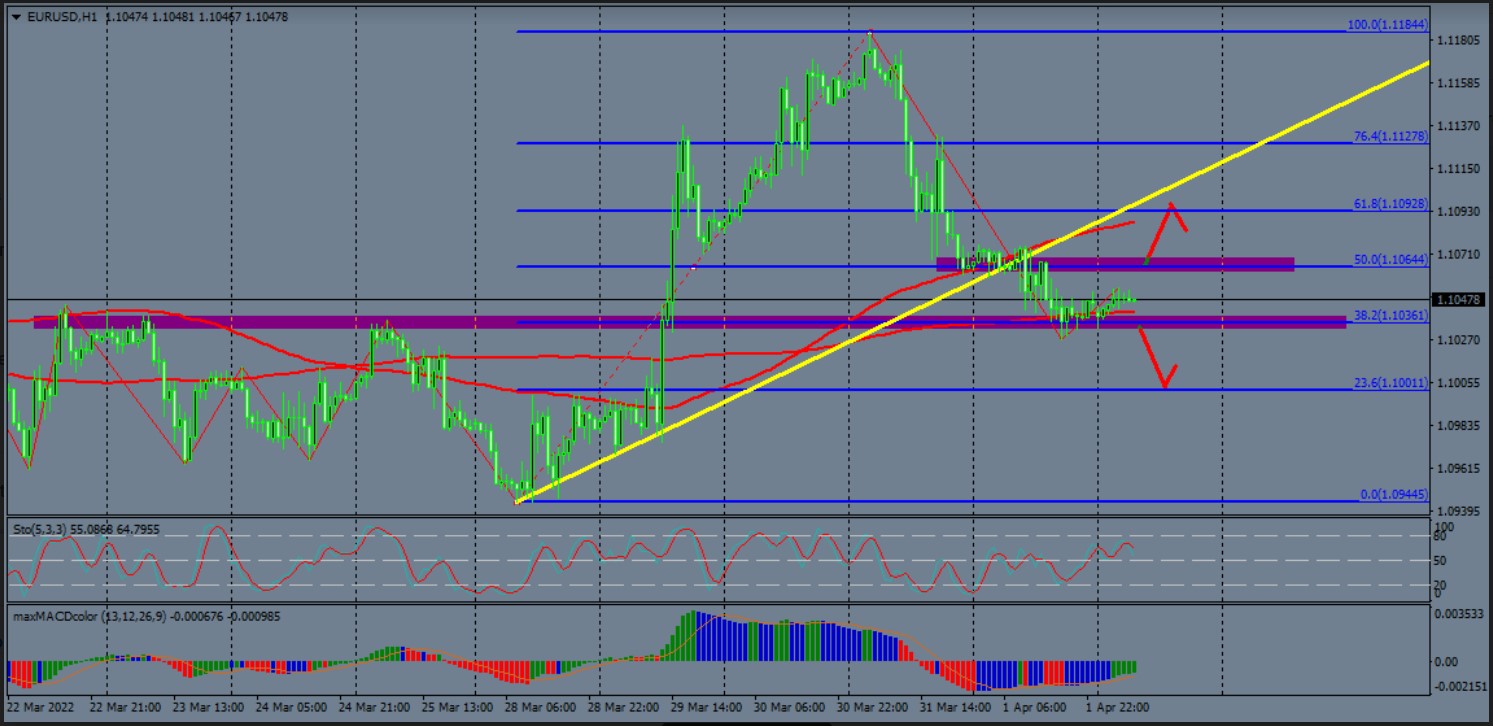Click the 22 Mar 21:00 time axis label
This screenshot has height=726, width=1493.
pos(125,707)
